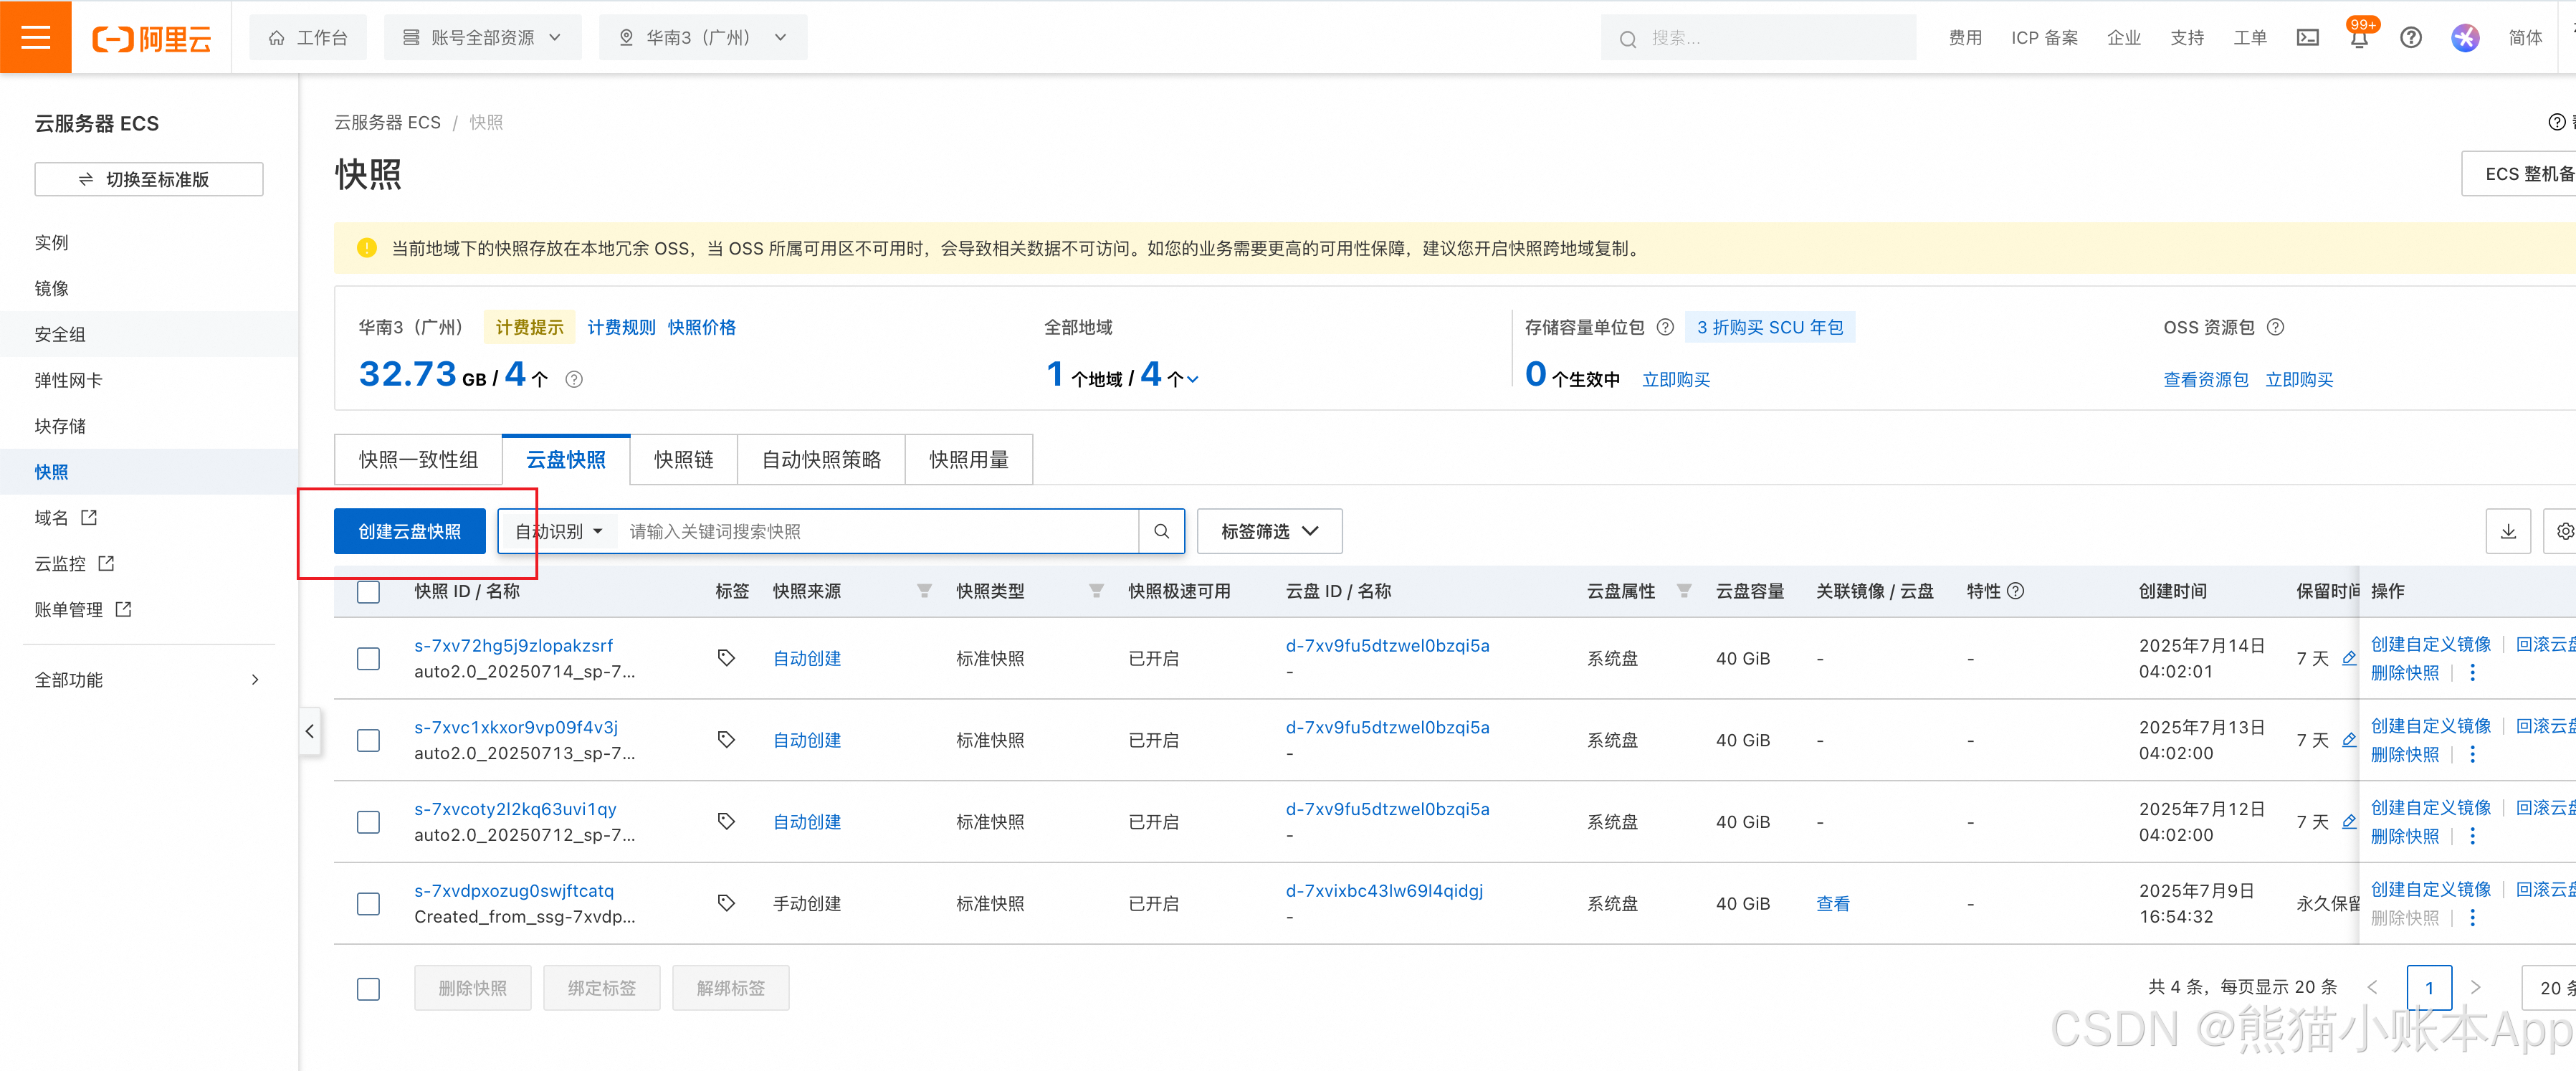Open 标签筛选 dropdown

(1269, 531)
